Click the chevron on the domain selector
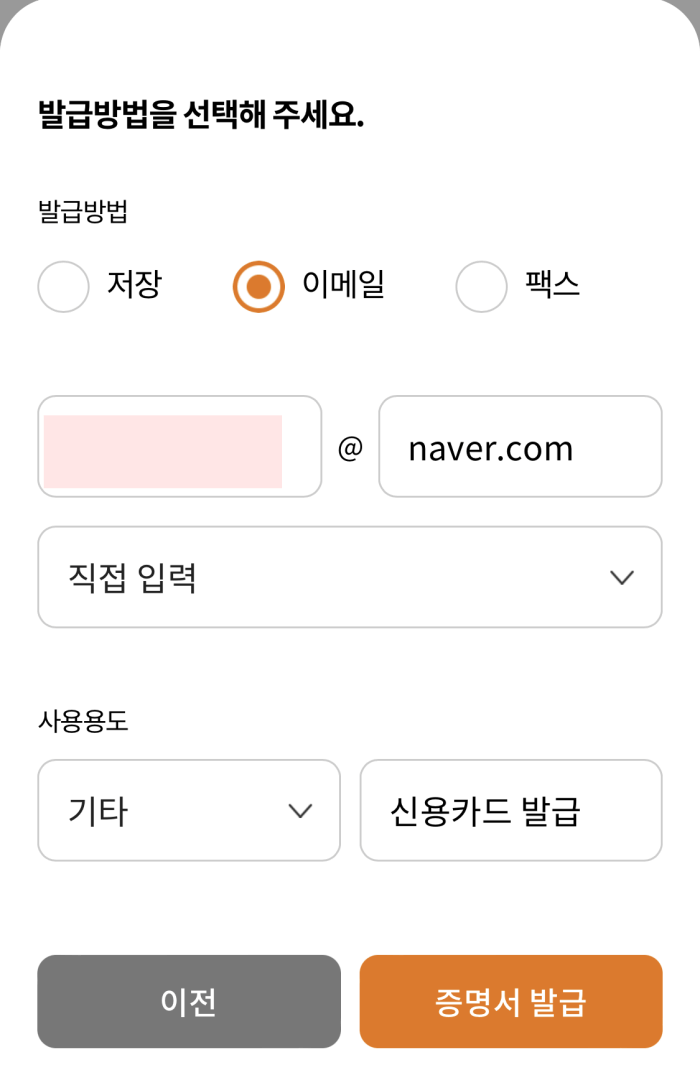700x1065 pixels. coord(622,578)
